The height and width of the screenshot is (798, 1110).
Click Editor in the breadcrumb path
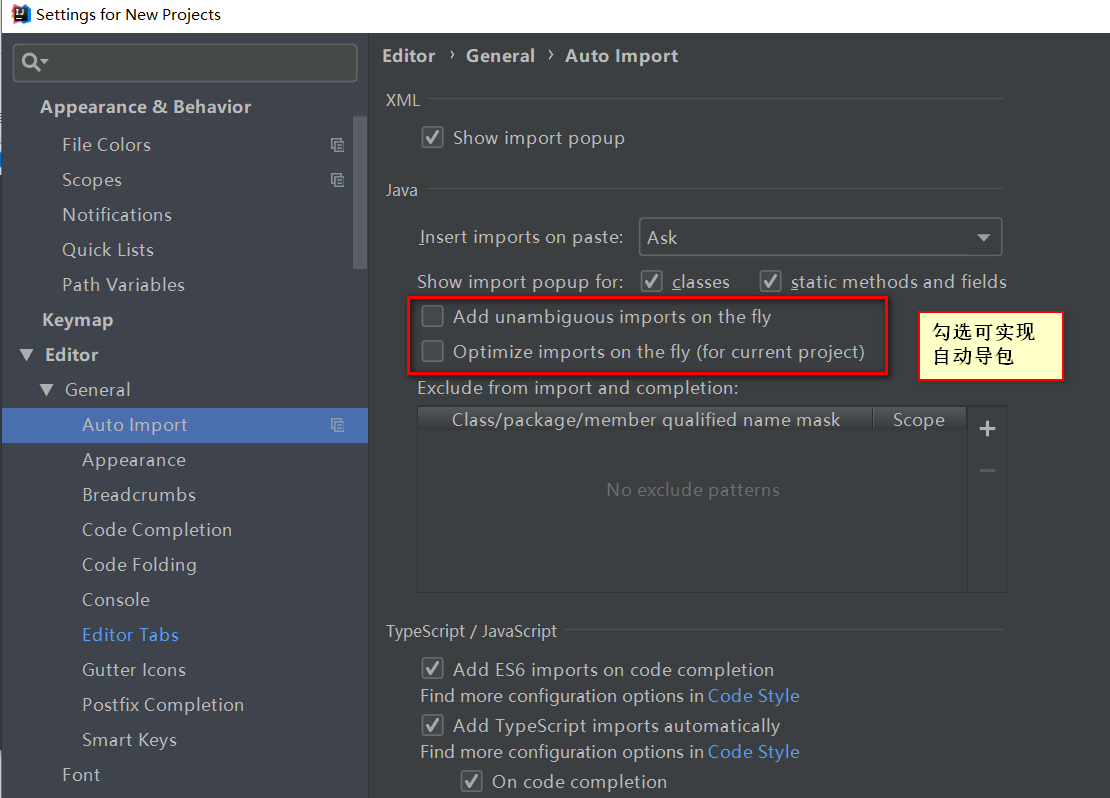[x=408, y=56]
